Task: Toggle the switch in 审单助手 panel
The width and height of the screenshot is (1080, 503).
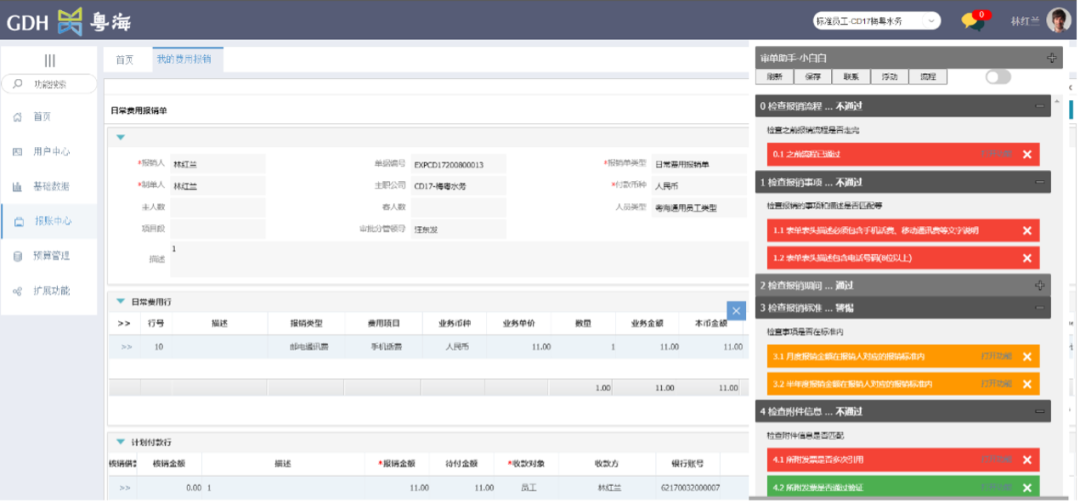Action: click(x=997, y=77)
